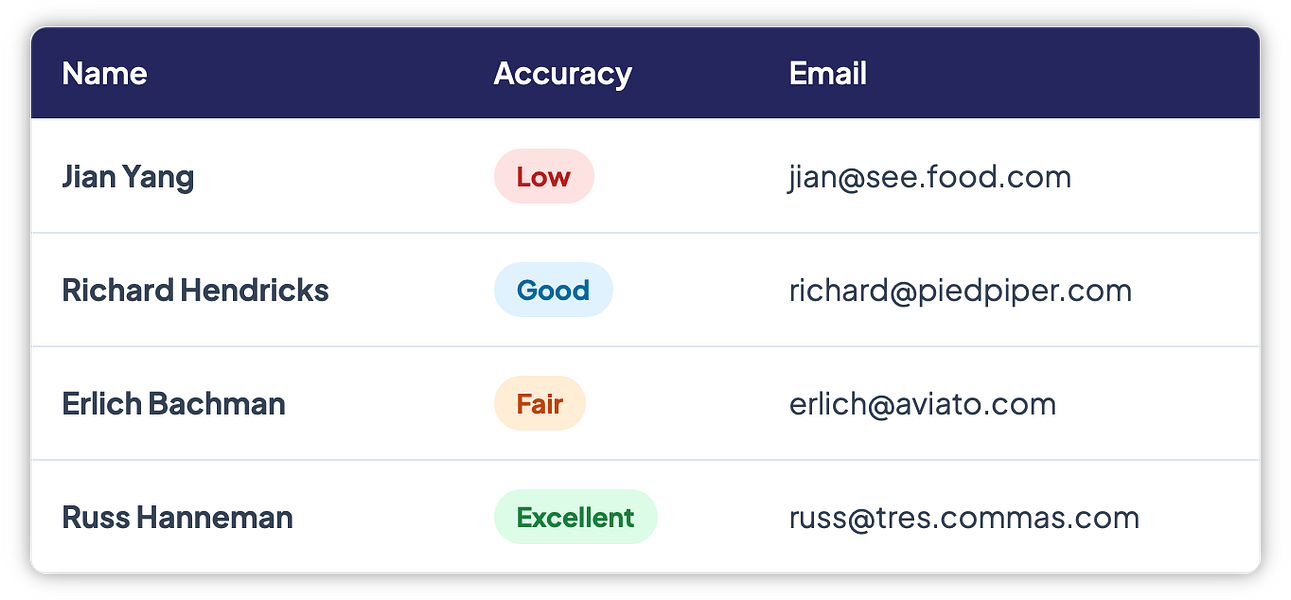Open the richard@piedpiper.com email address
The image size is (1291, 600).
[960, 290]
